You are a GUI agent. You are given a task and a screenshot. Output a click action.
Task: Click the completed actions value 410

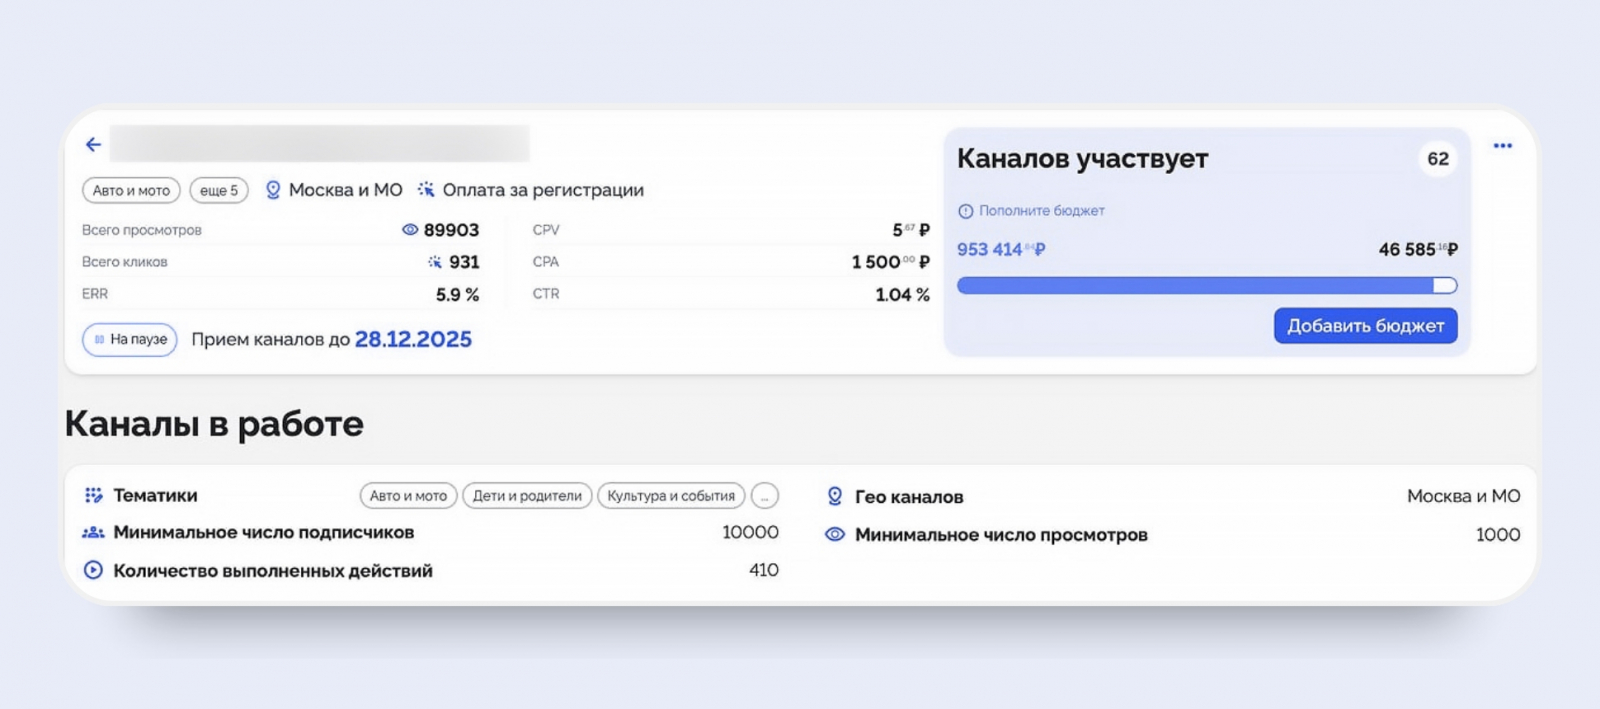click(764, 570)
